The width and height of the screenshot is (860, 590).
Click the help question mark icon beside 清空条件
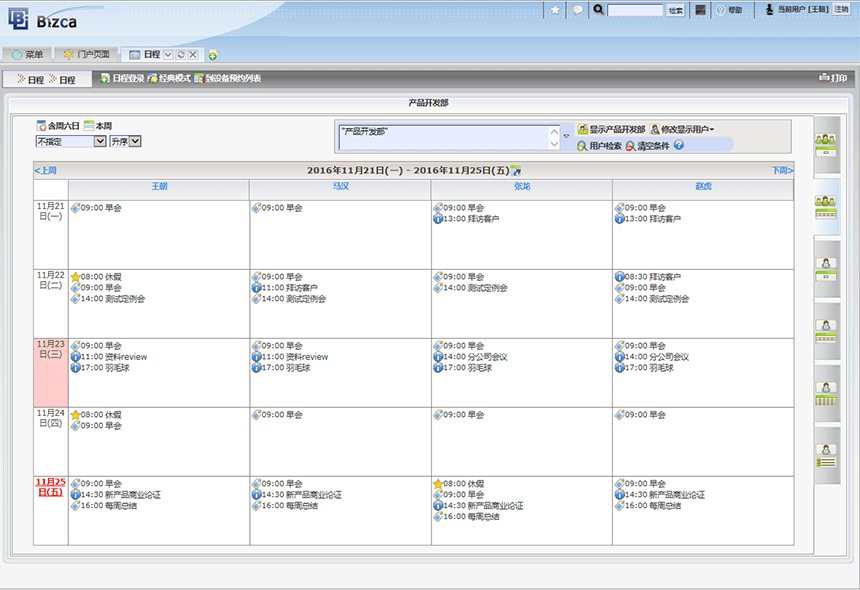(679, 146)
